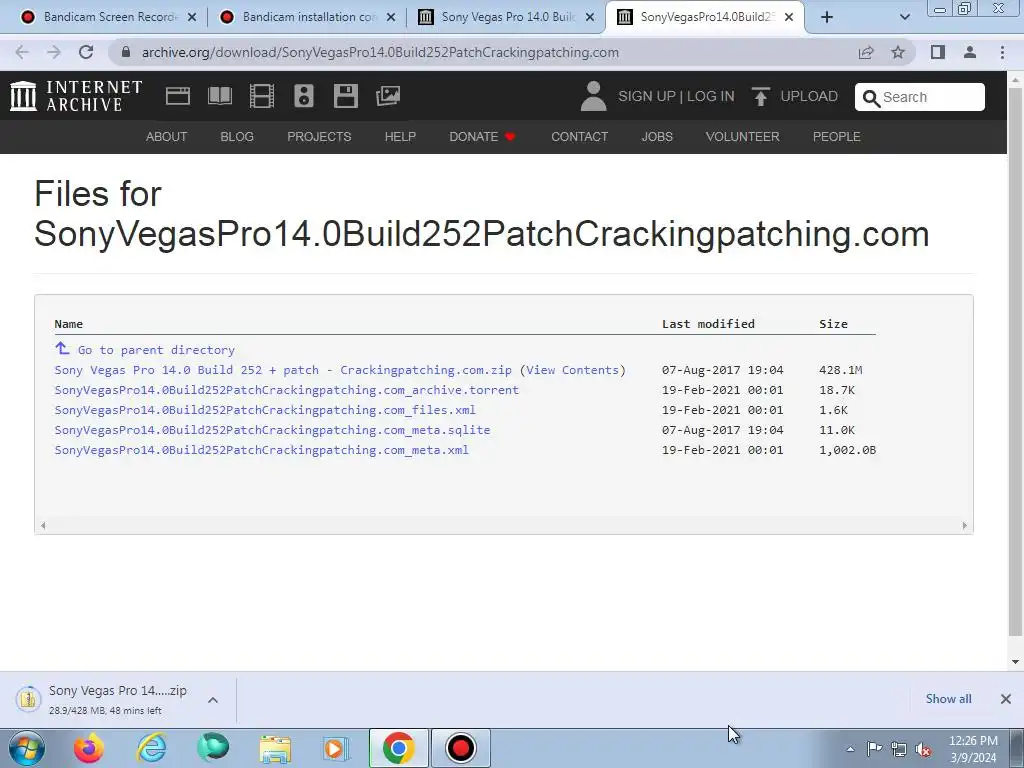The image size is (1024, 768).
Task: Open the JOBS menu item
Action: click(657, 136)
